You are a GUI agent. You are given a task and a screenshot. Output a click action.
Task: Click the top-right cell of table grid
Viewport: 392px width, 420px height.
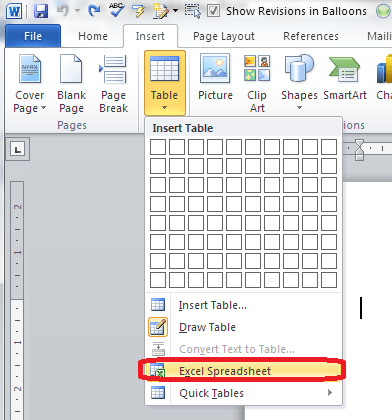(329, 147)
